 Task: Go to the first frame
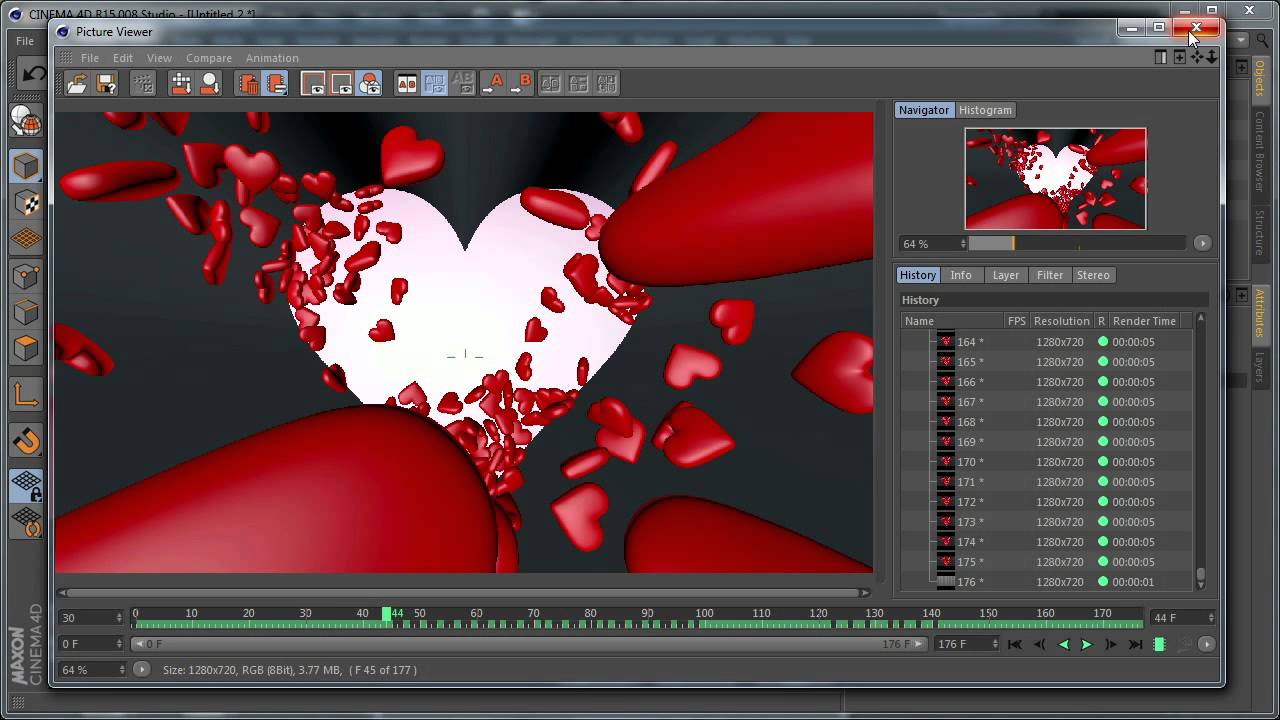point(1015,645)
